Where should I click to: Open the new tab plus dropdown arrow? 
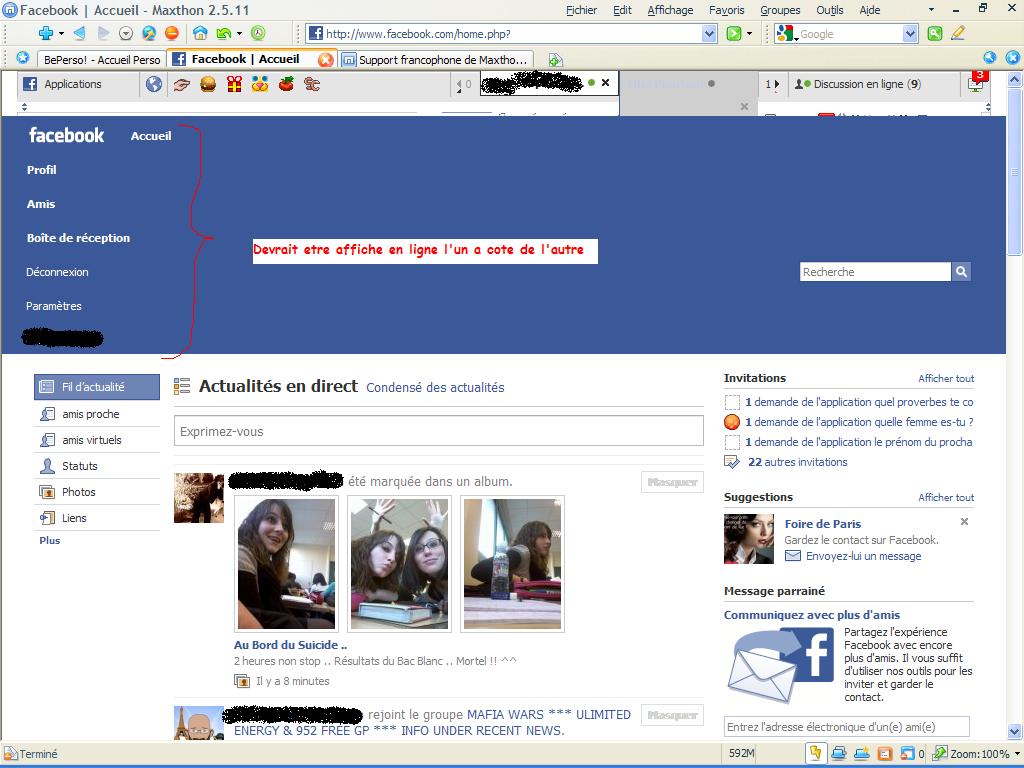click(x=61, y=33)
